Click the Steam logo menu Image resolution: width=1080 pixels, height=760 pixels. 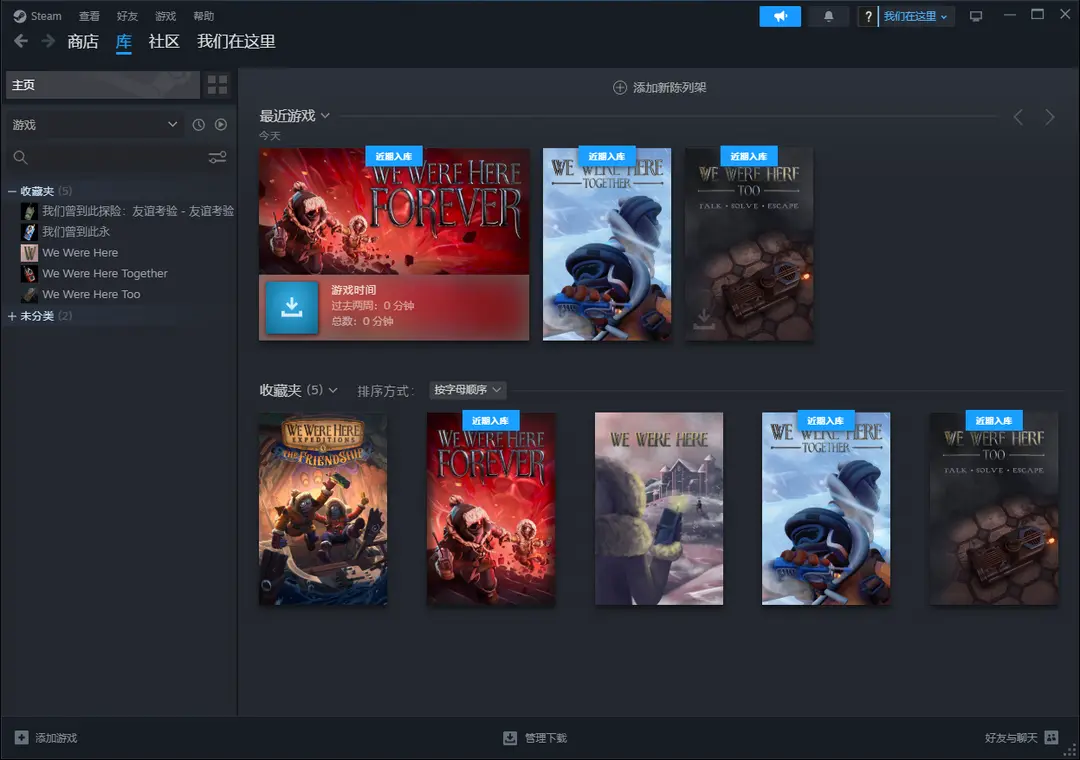coord(37,16)
